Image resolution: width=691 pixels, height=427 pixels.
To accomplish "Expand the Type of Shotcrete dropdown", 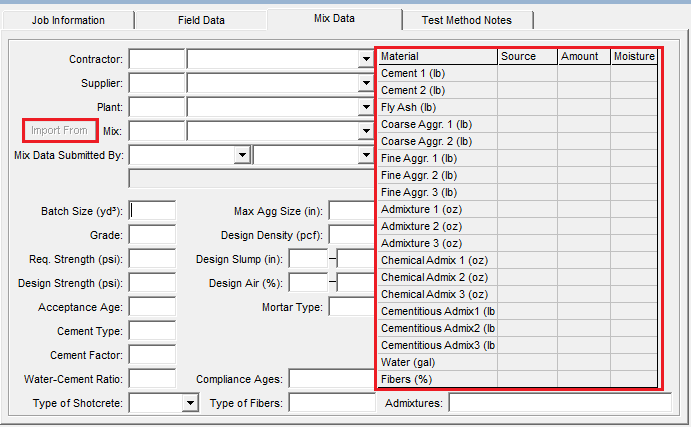I will (x=190, y=403).
